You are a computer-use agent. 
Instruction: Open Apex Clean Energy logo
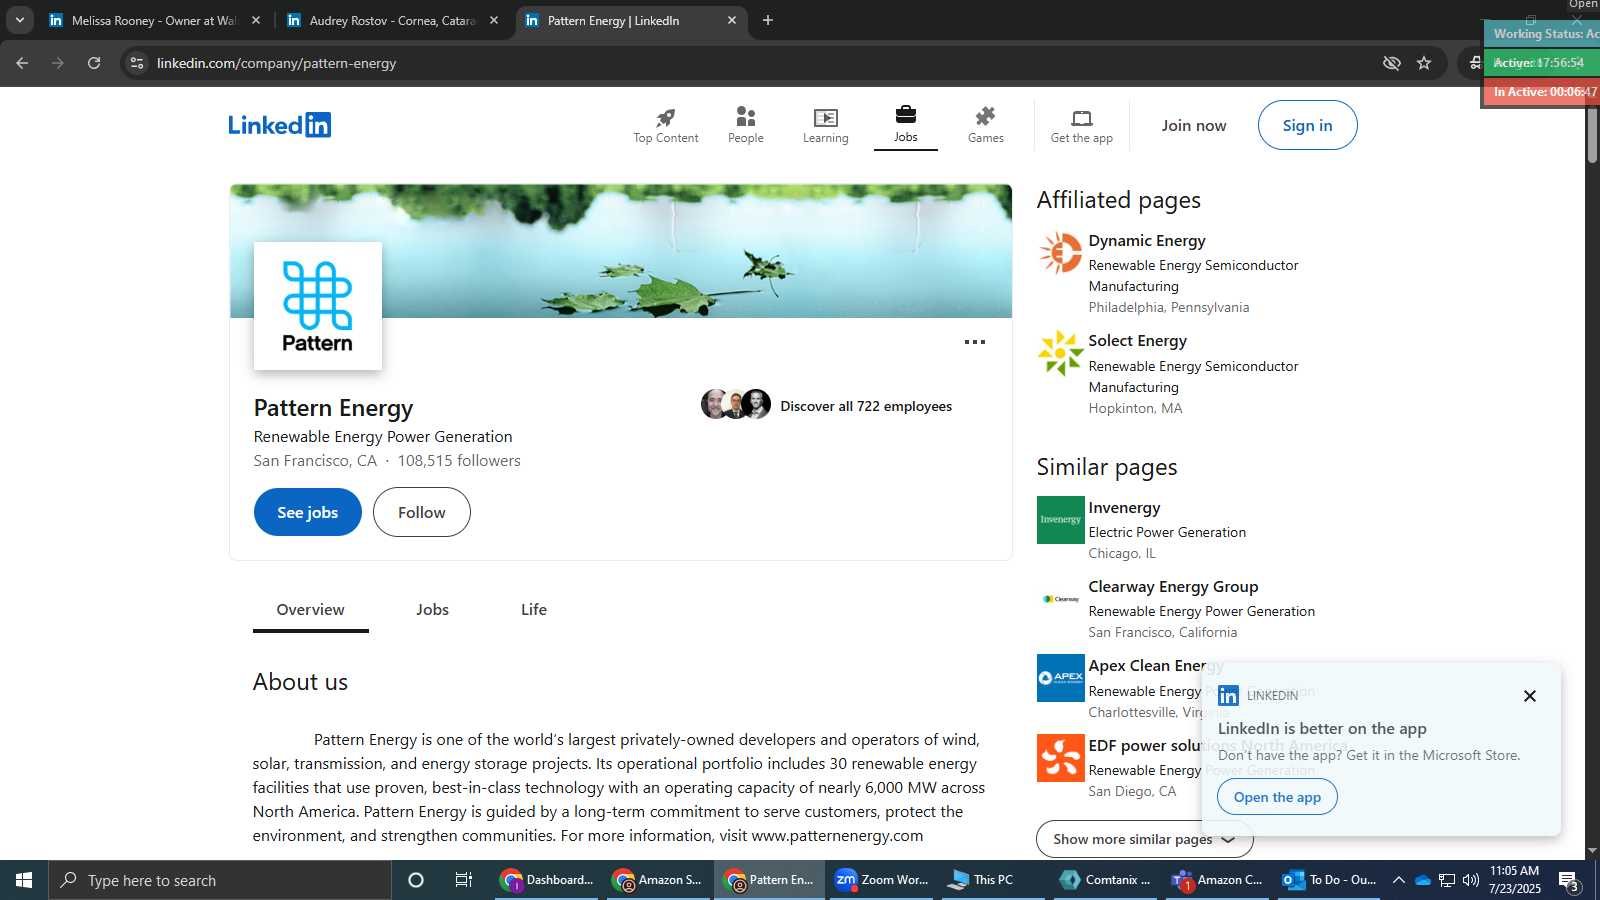[1060, 678]
